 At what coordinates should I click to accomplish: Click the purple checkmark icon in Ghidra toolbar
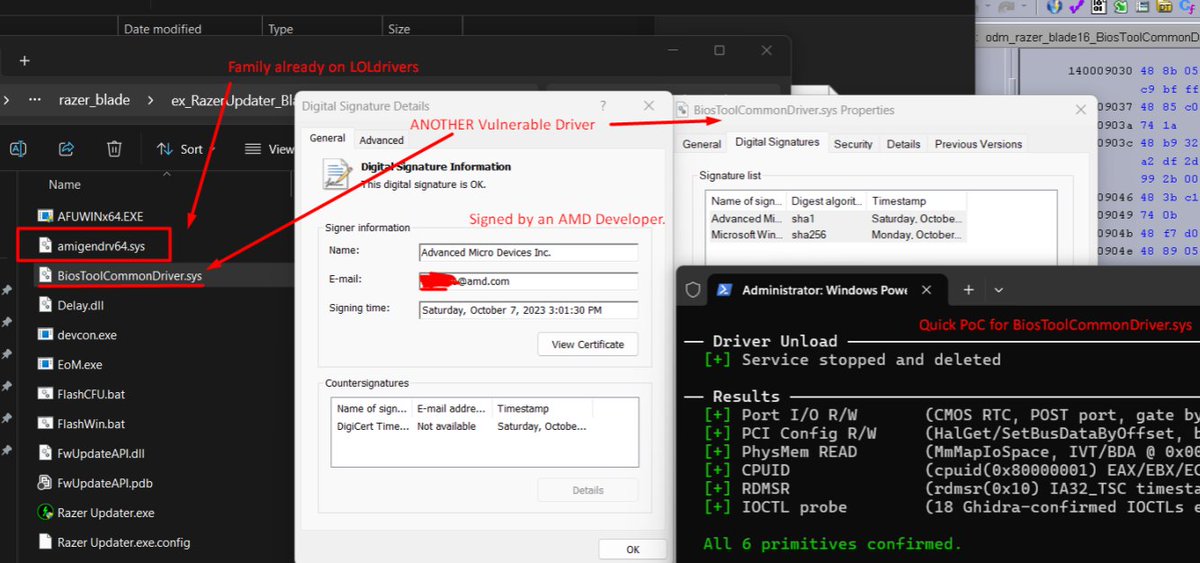tap(1077, 7)
